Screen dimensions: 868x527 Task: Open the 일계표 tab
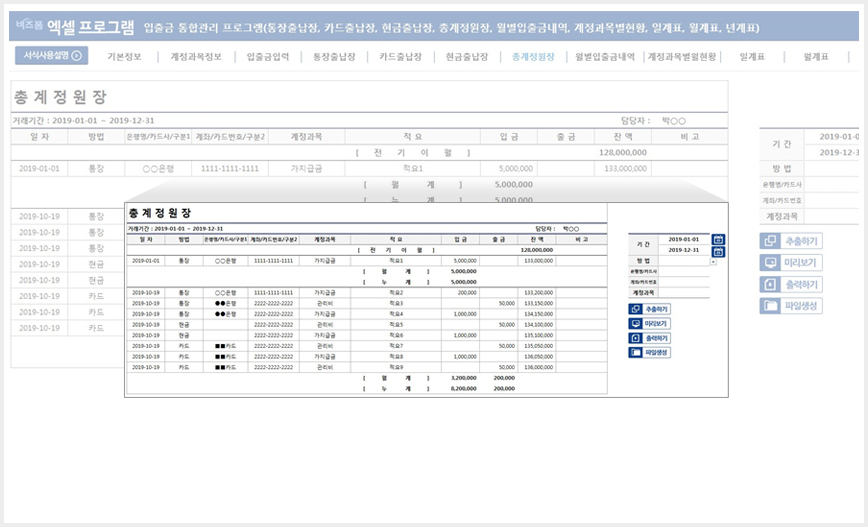coord(752,56)
